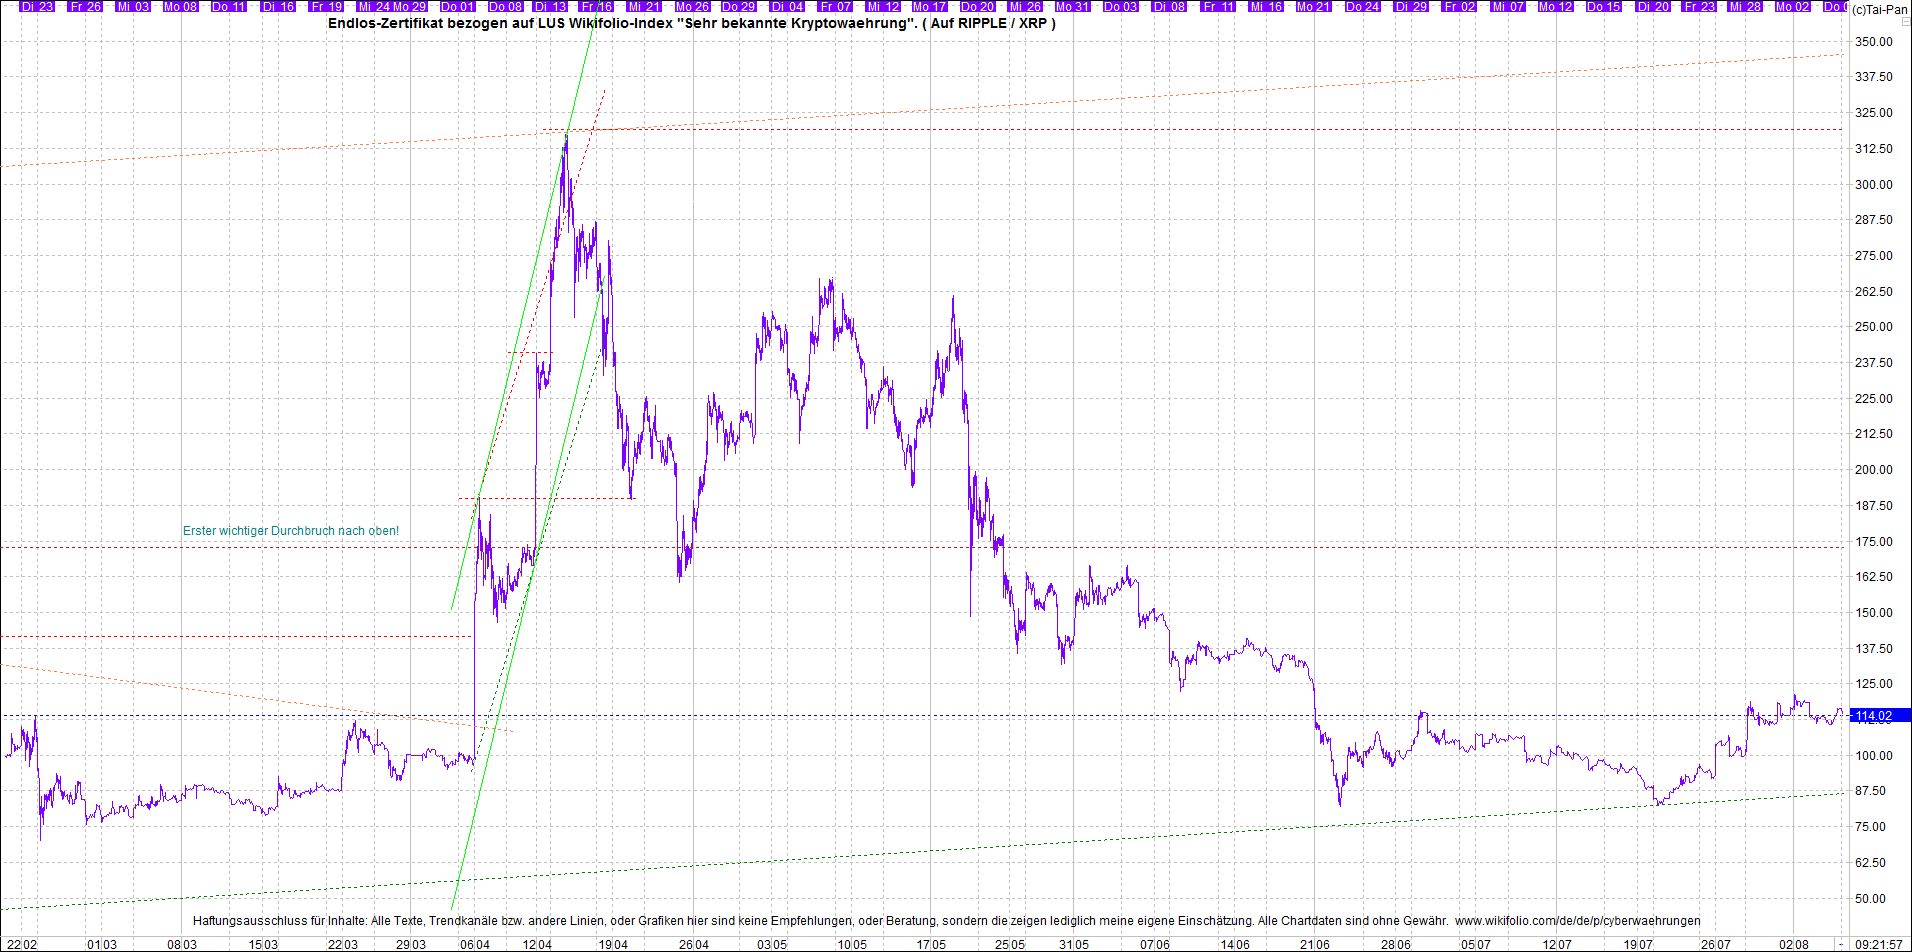Viewport: 1912px width, 952px height.
Task: Click the highlighted current price tag 114.02
Action: [1876, 716]
